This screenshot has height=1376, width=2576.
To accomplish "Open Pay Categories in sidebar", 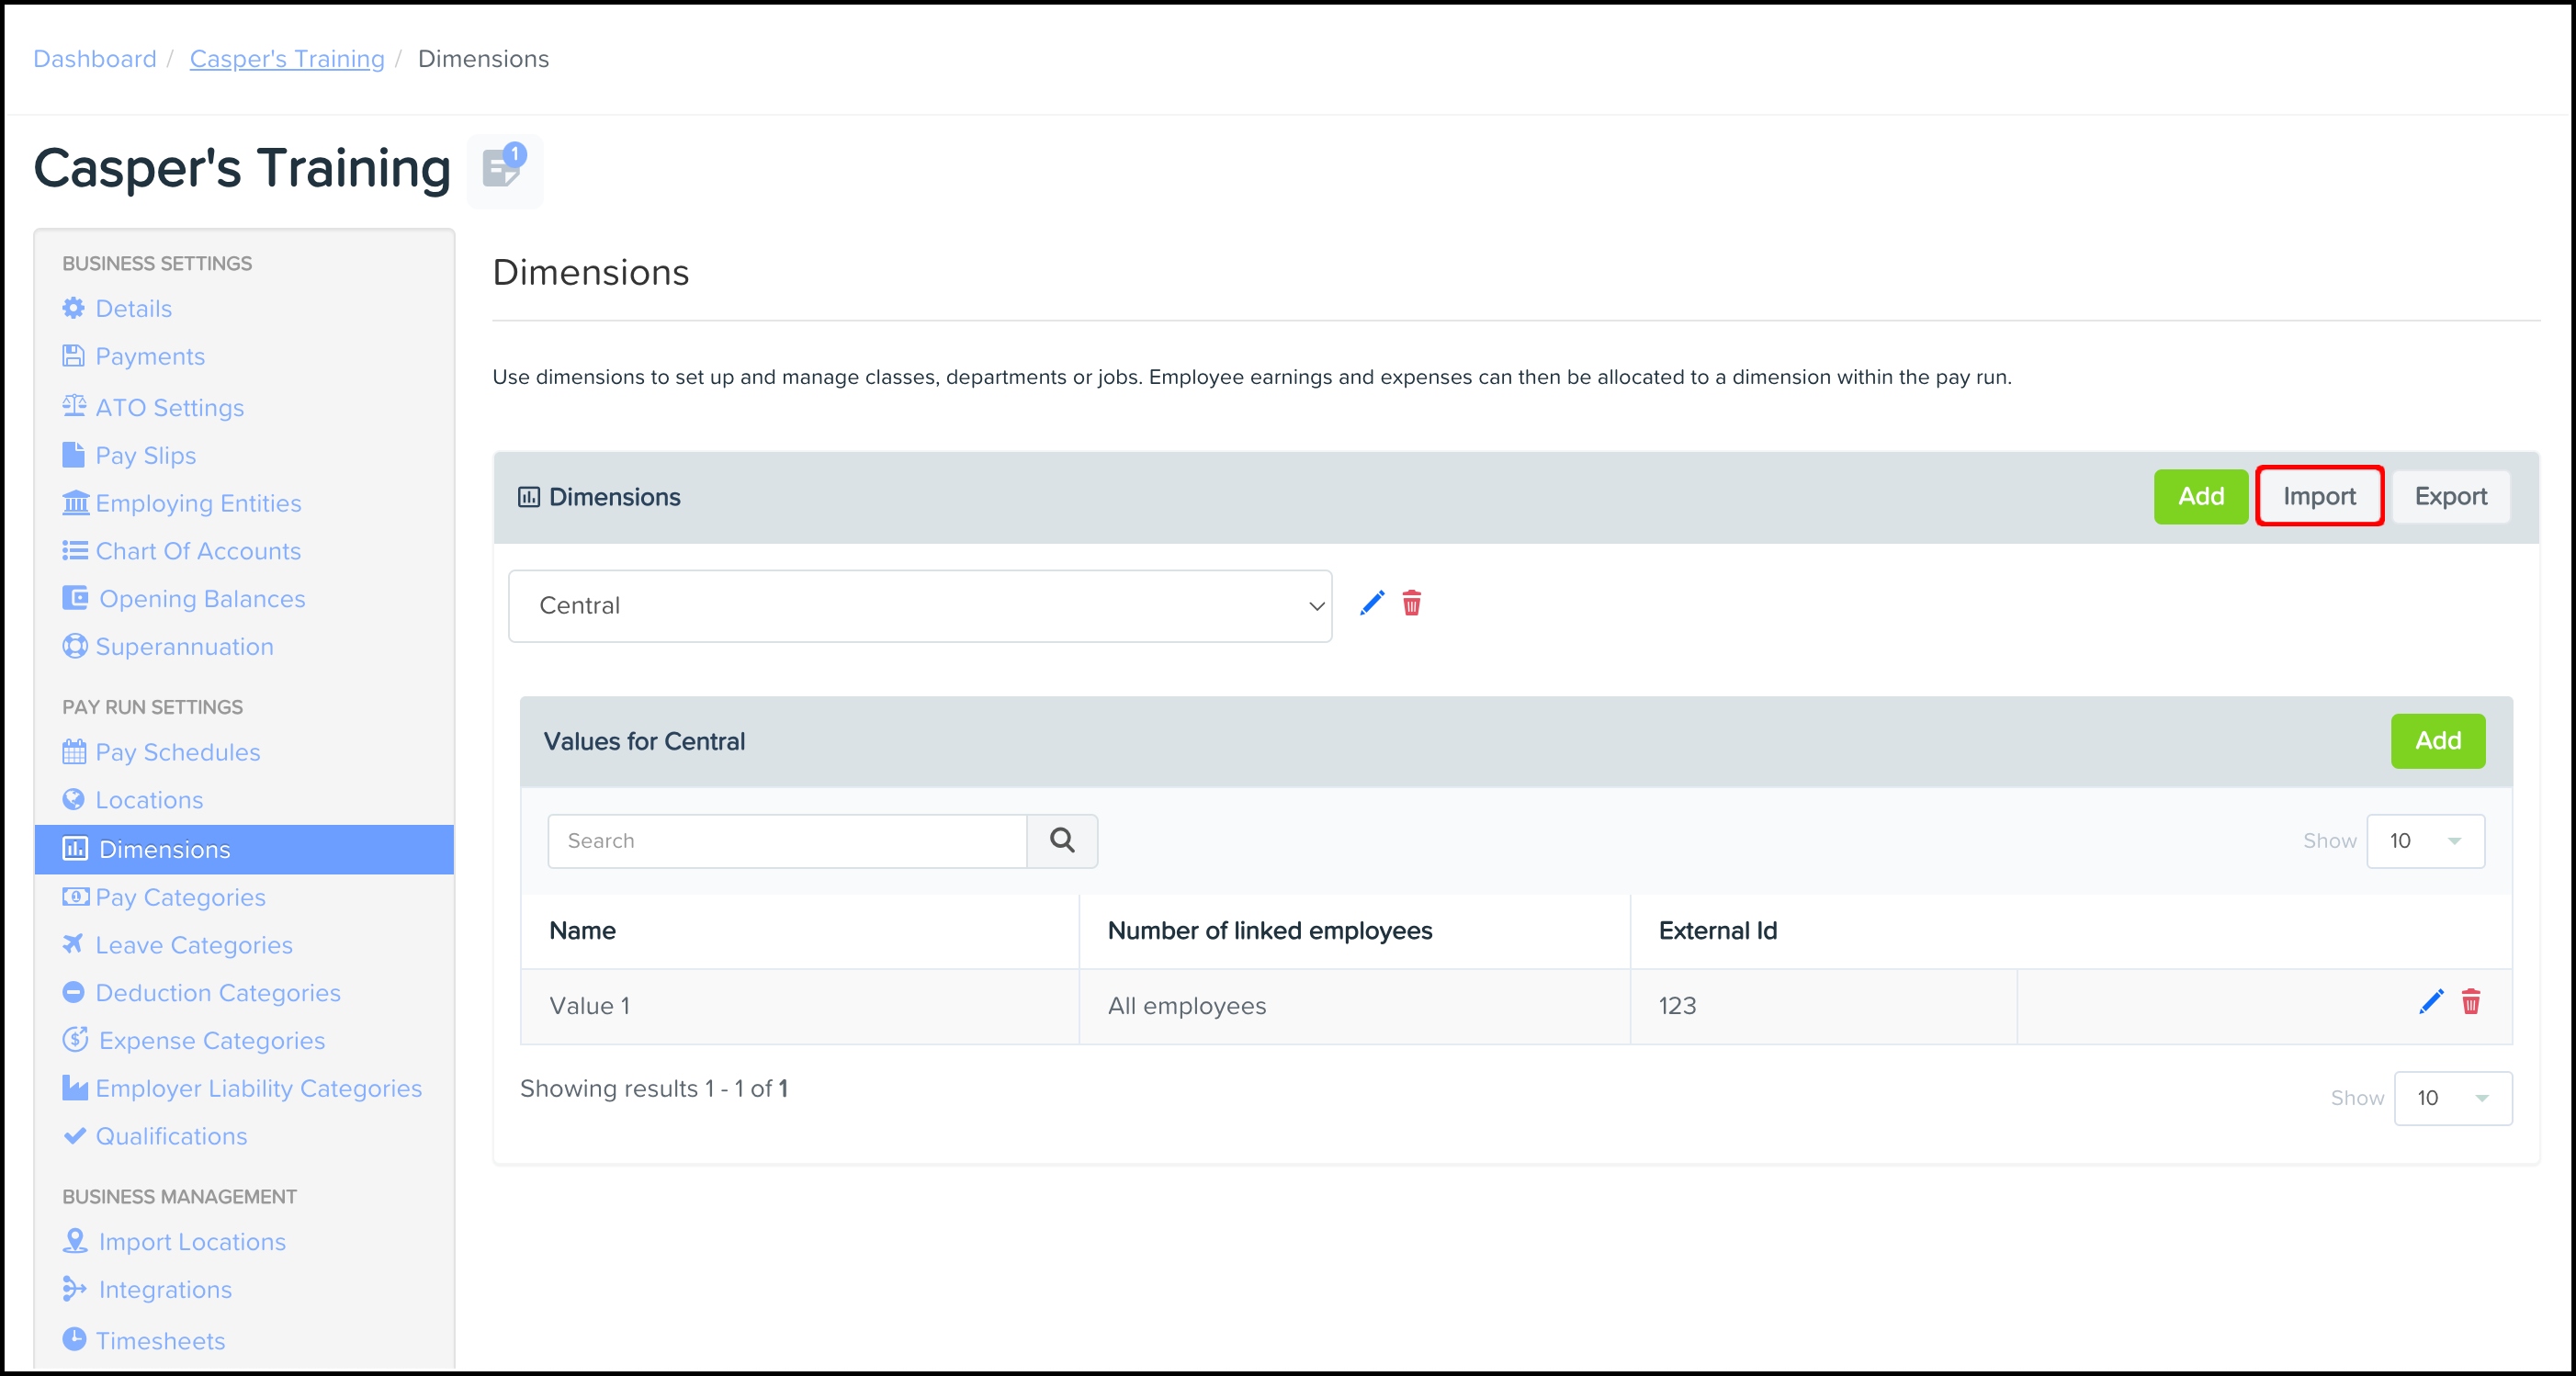I will [180, 897].
